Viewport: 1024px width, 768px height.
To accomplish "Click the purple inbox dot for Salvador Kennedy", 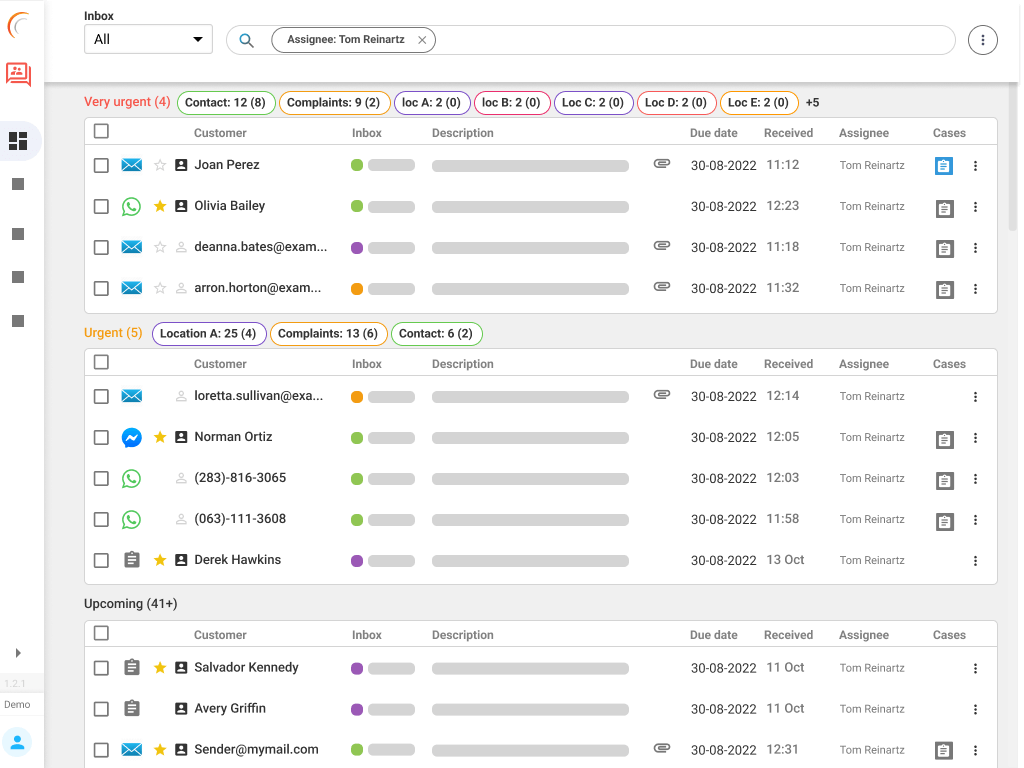I will (x=357, y=668).
